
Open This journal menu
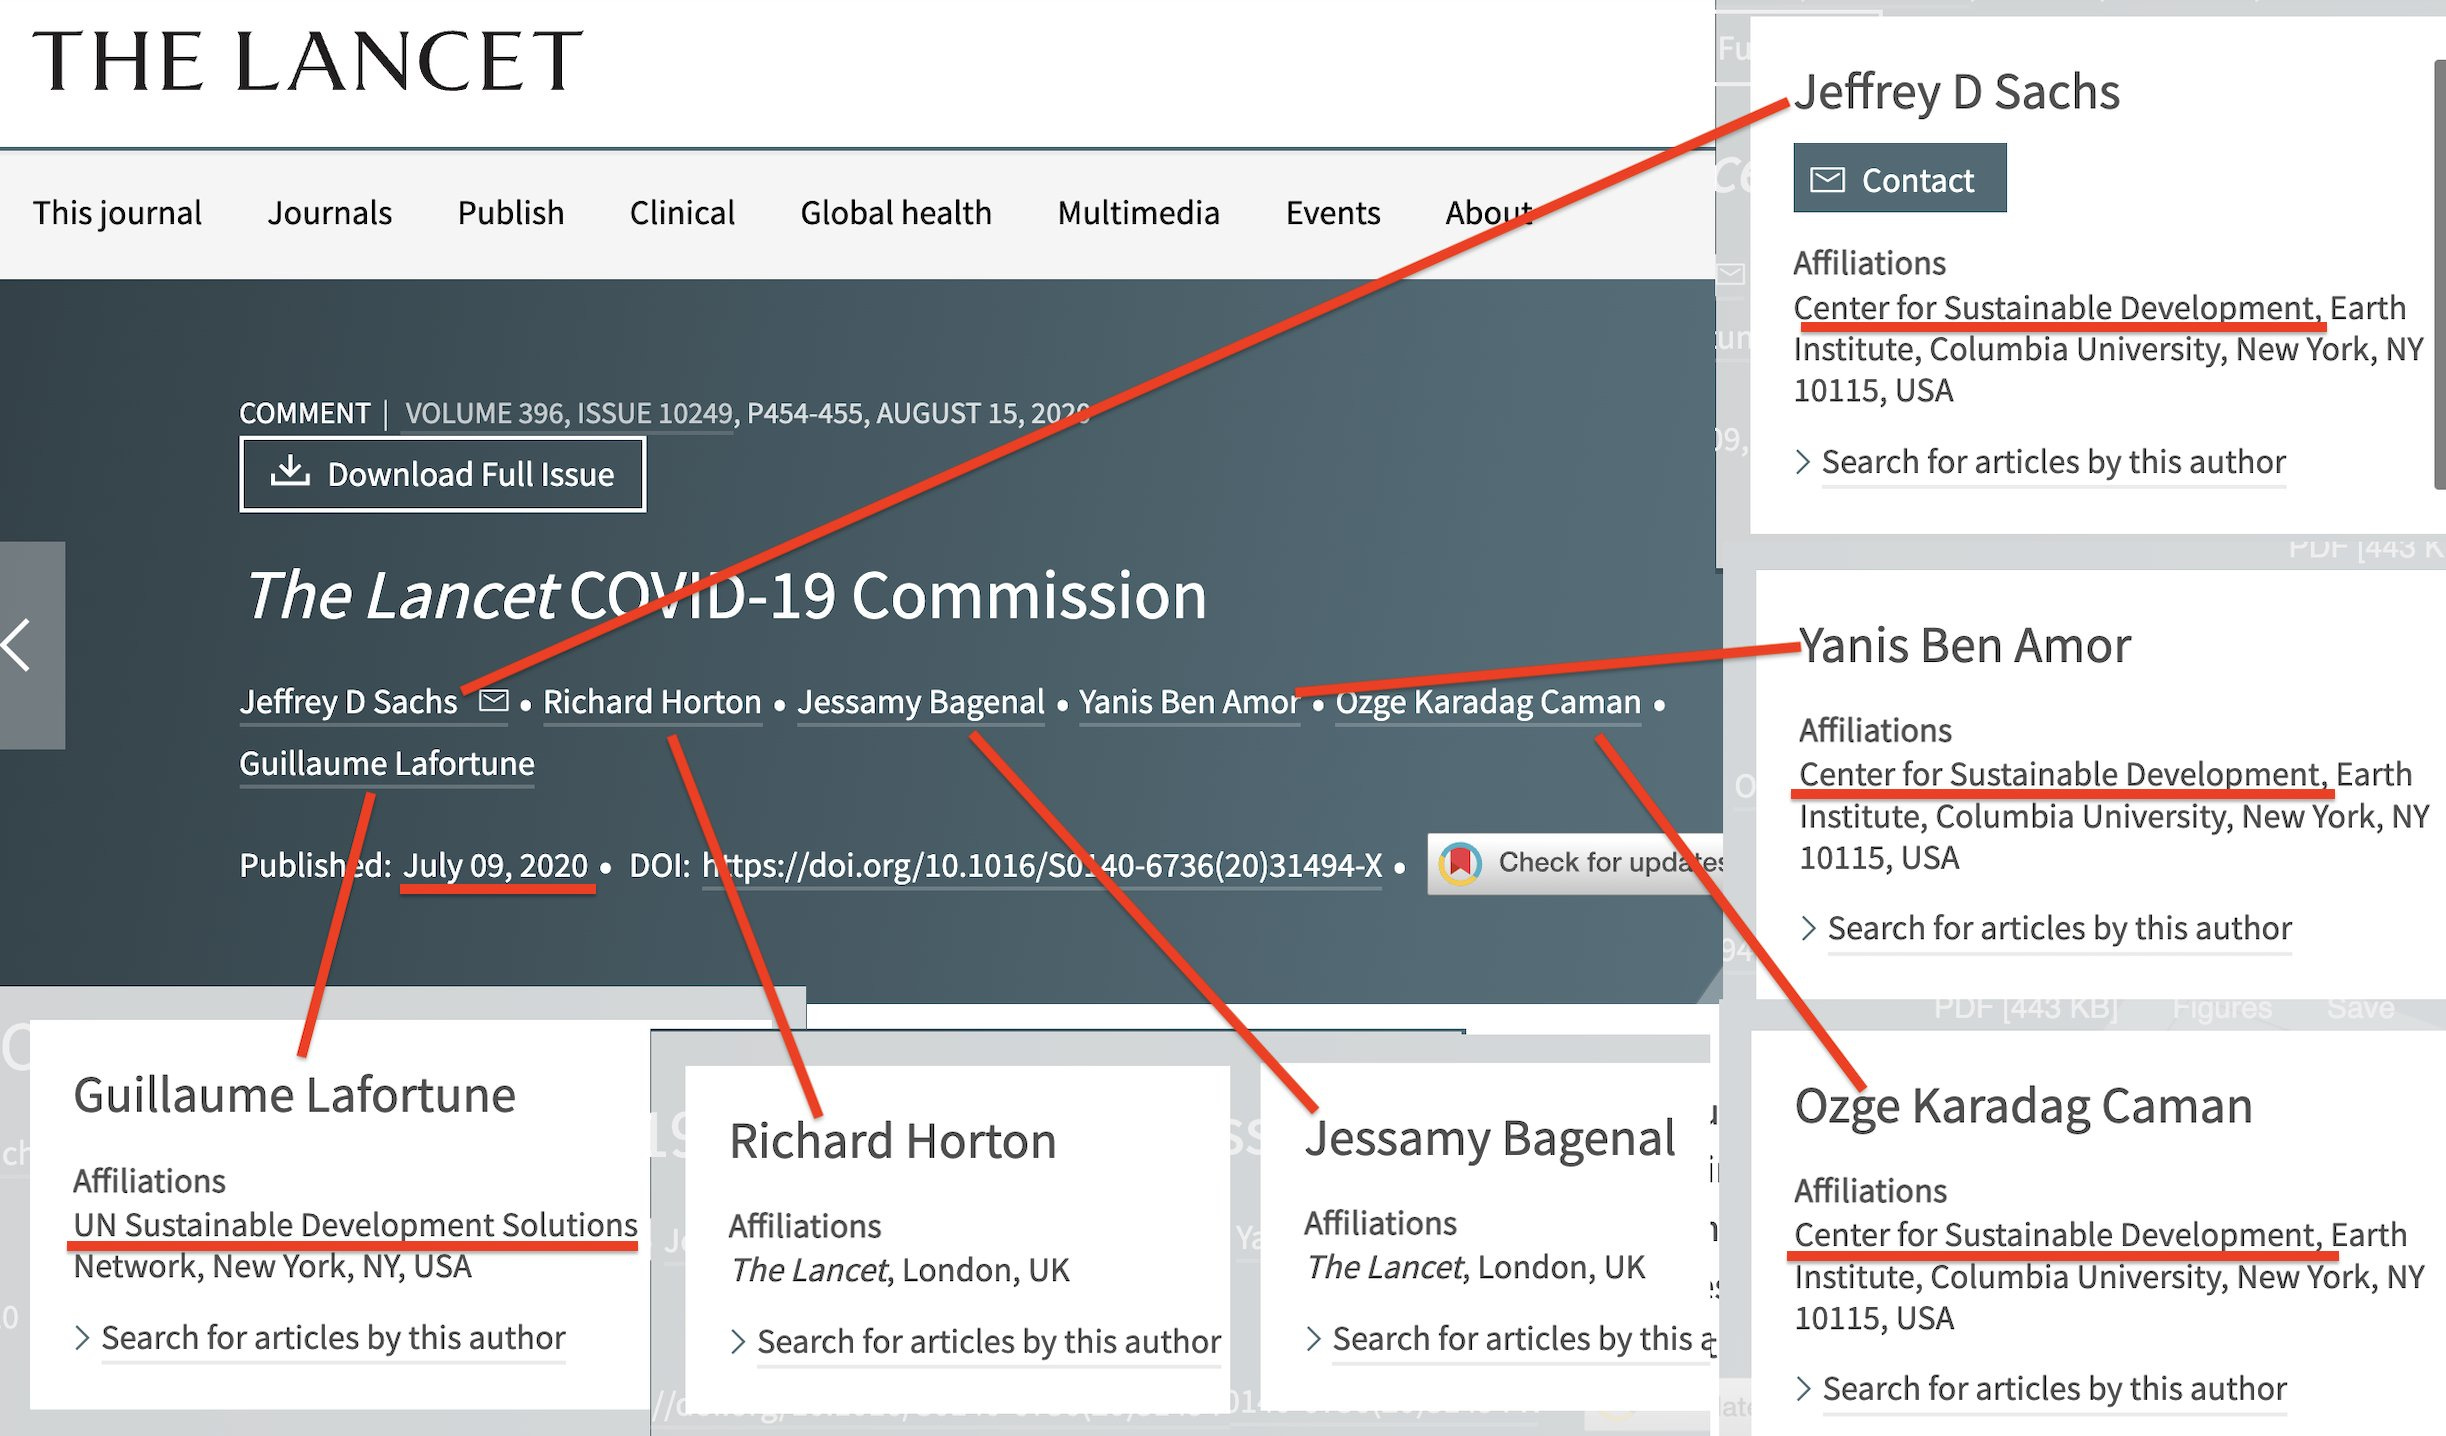click(117, 213)
